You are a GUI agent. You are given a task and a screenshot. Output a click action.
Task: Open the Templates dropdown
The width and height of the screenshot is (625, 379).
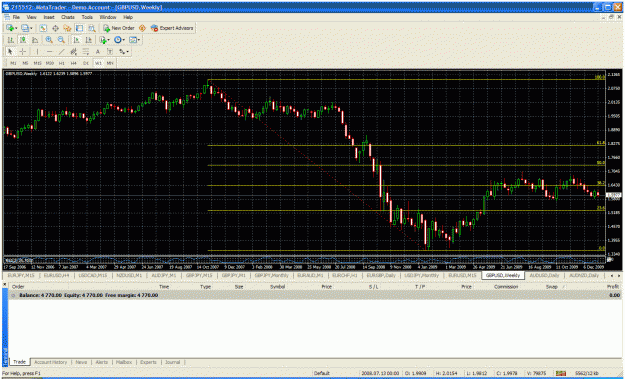[134, 40]
